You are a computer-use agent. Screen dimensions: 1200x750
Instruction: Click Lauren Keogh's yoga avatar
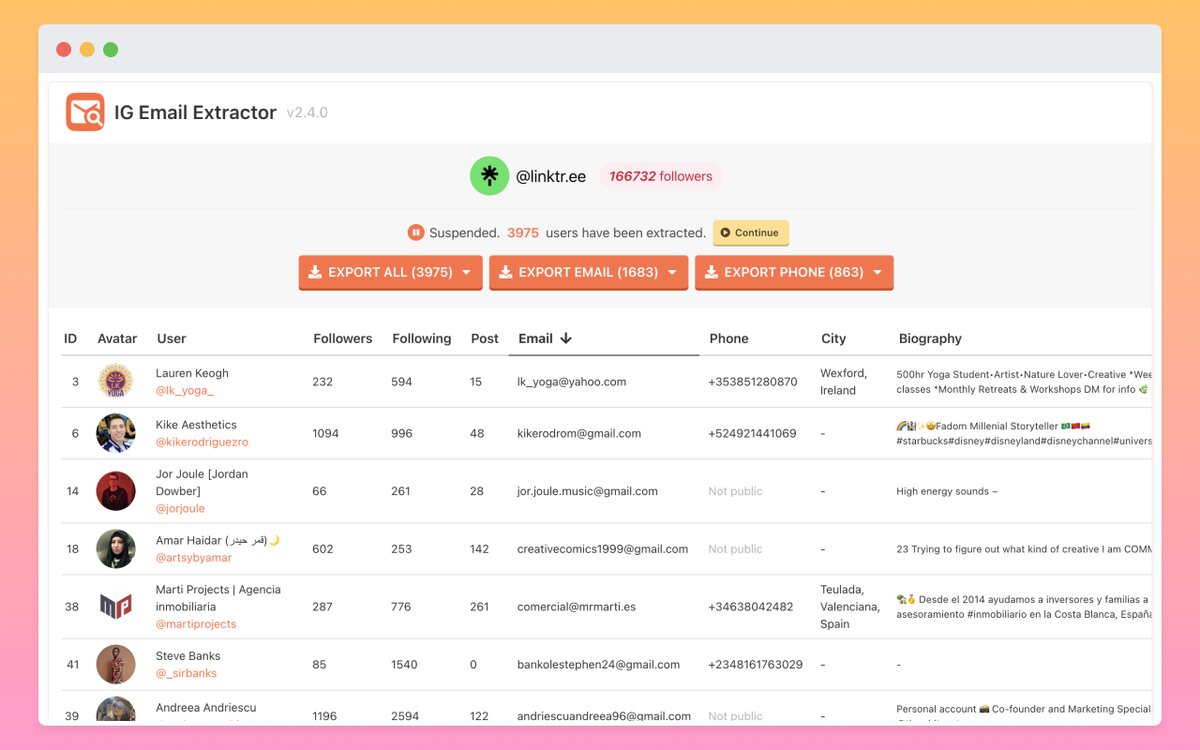pyautogui.click(x=116, y=381)
